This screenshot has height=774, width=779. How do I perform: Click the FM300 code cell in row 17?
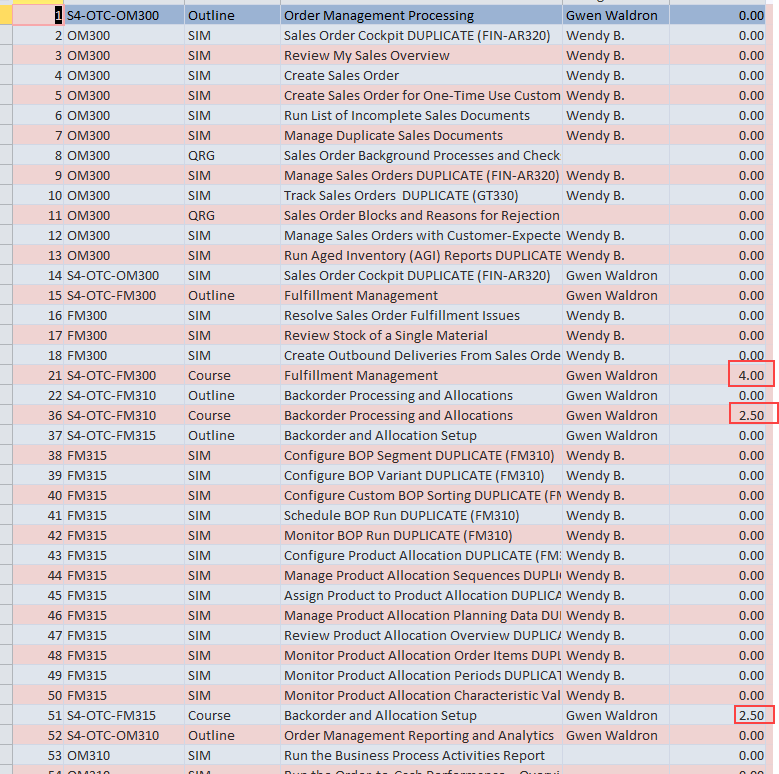point(123,335)
